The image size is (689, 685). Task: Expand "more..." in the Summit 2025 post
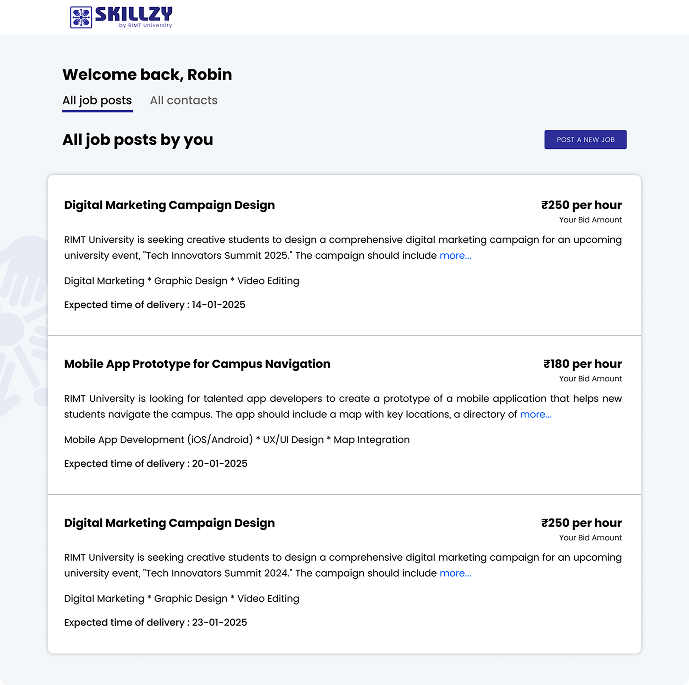point(455,256)
